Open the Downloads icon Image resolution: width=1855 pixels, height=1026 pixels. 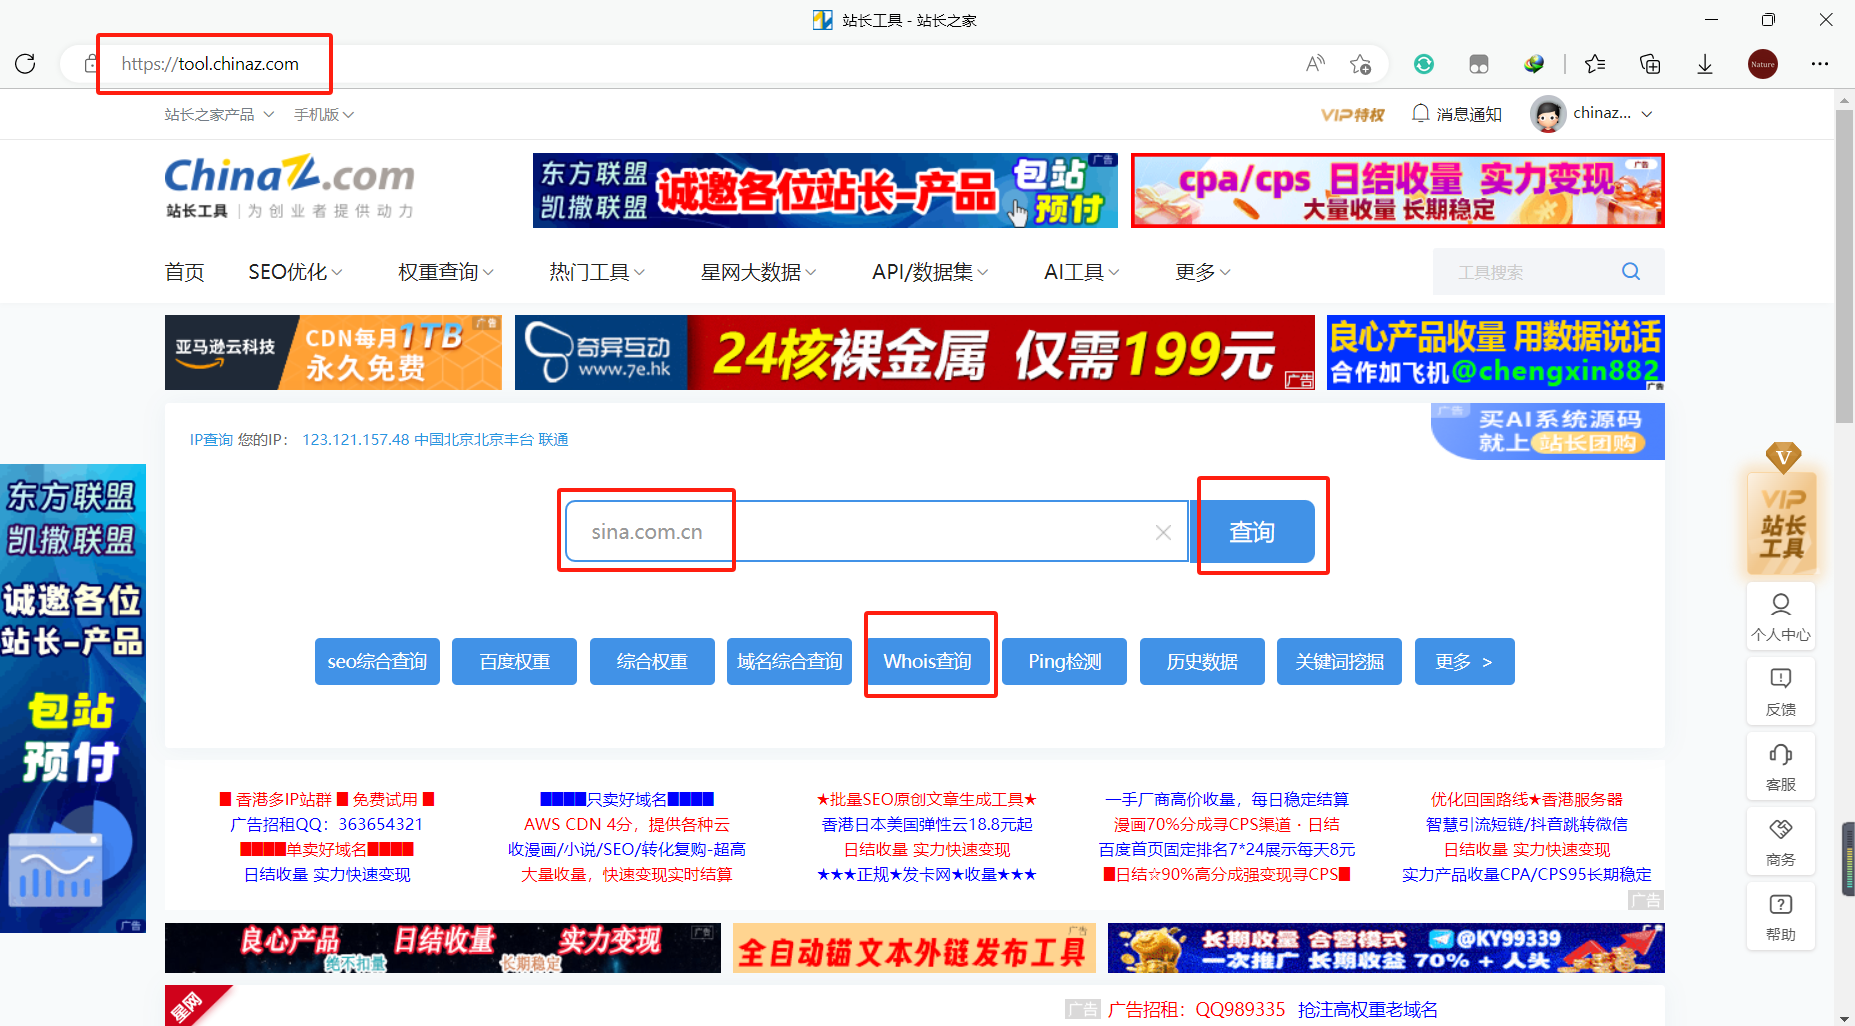click(1705, 64)
